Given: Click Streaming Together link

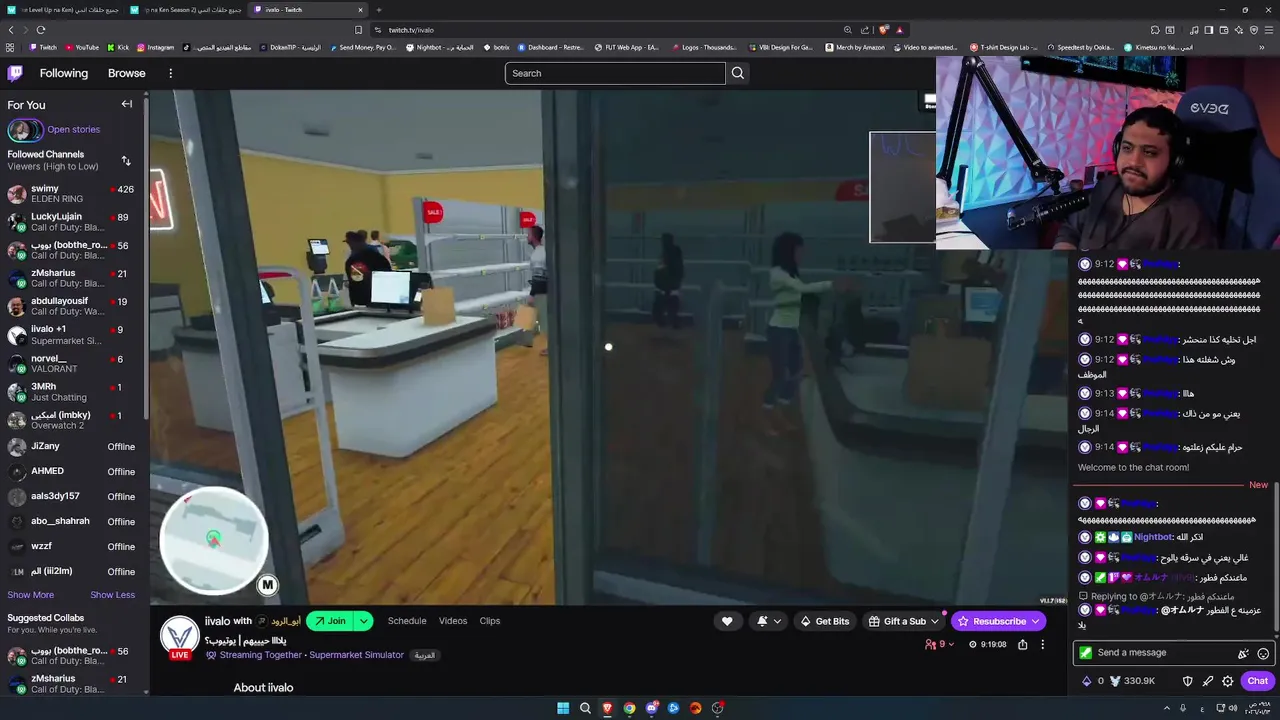Looking at the screenshot, I should click(x=261, y=655).
